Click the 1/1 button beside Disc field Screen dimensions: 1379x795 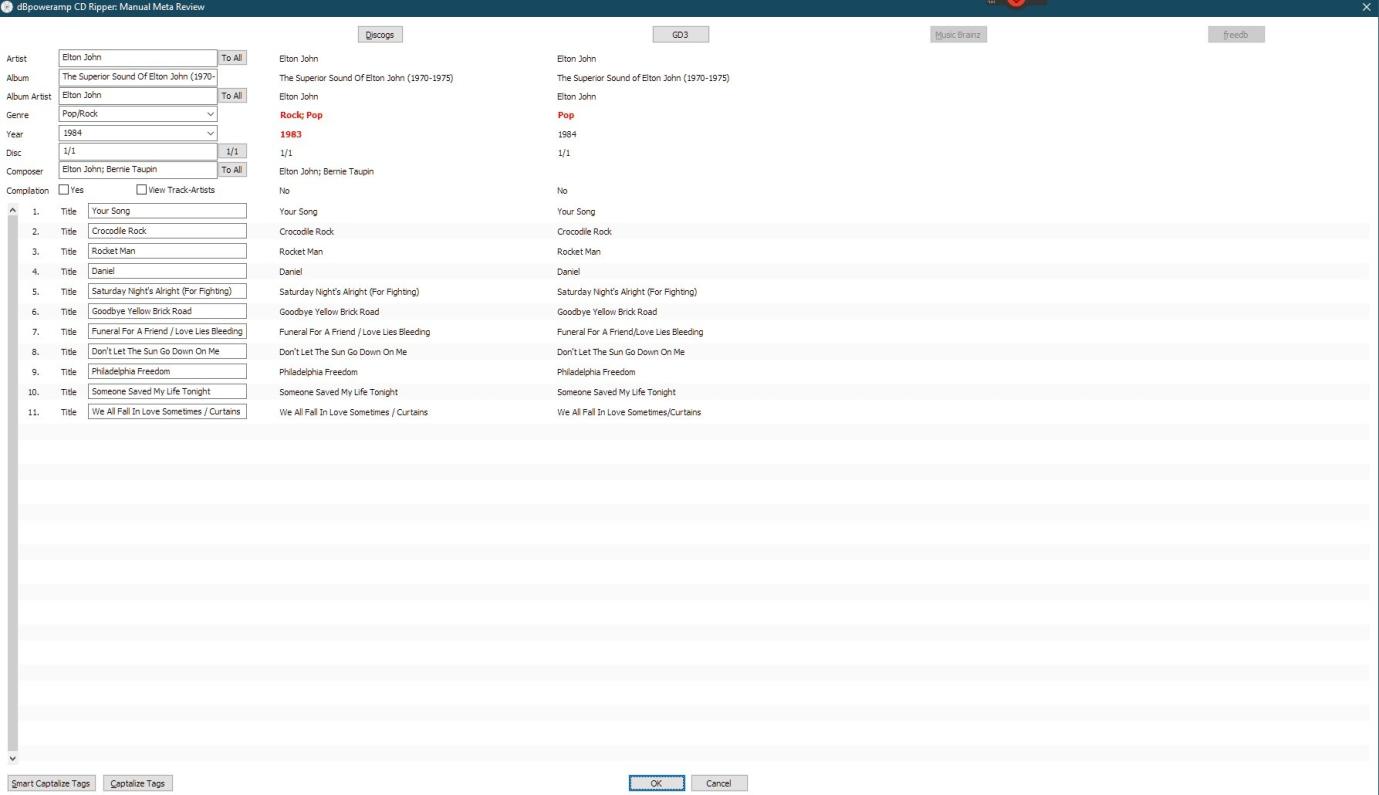232,151
